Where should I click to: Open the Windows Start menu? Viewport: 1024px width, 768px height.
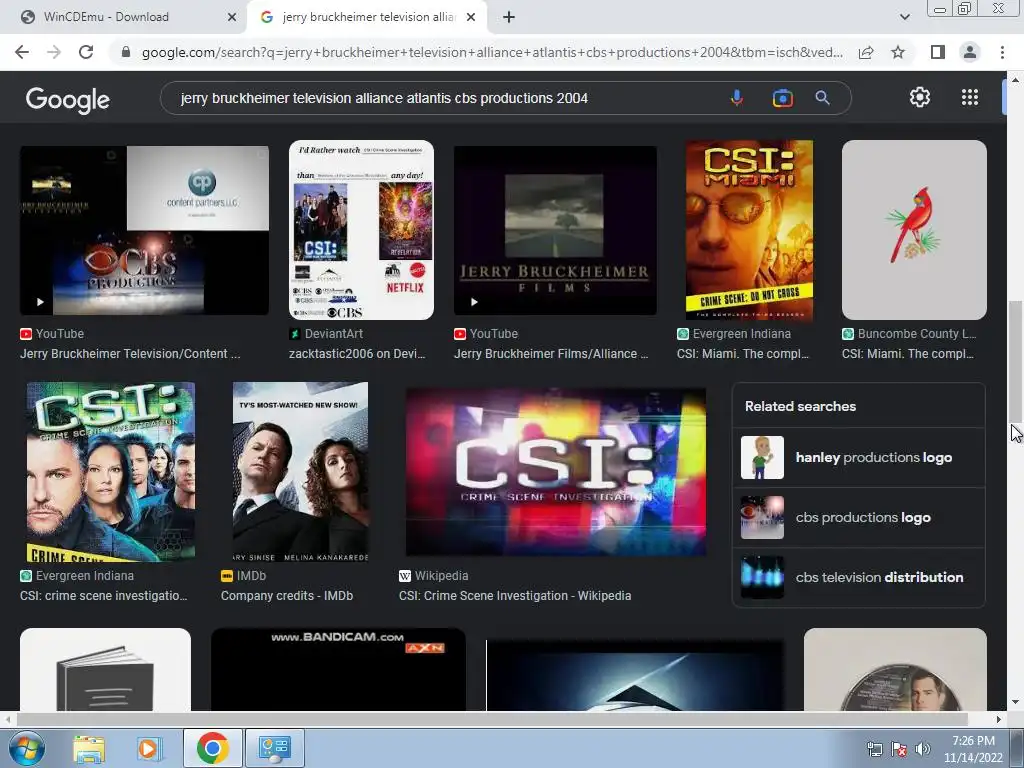26,748
